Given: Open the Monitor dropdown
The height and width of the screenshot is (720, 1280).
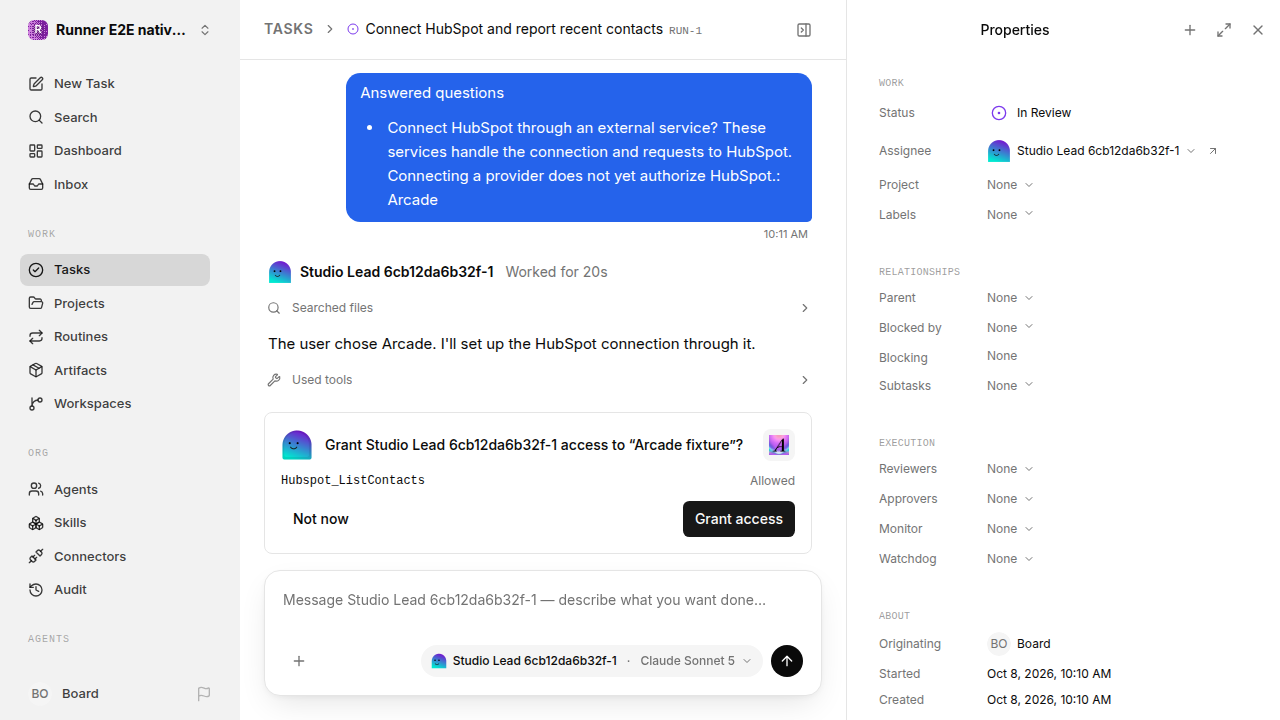Looking at the screenshot, I should pos(1010,529).
